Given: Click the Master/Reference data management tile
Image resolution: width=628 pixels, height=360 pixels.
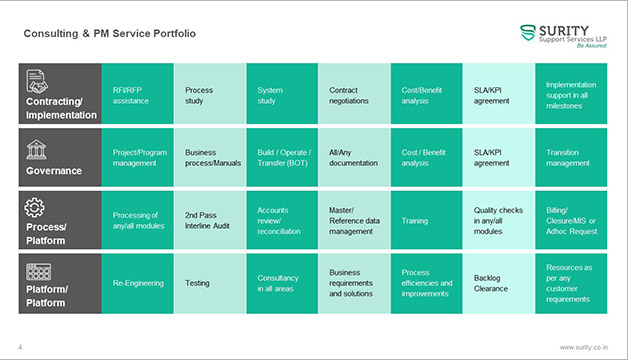Looking at the screenshot, I should point(354,220).
